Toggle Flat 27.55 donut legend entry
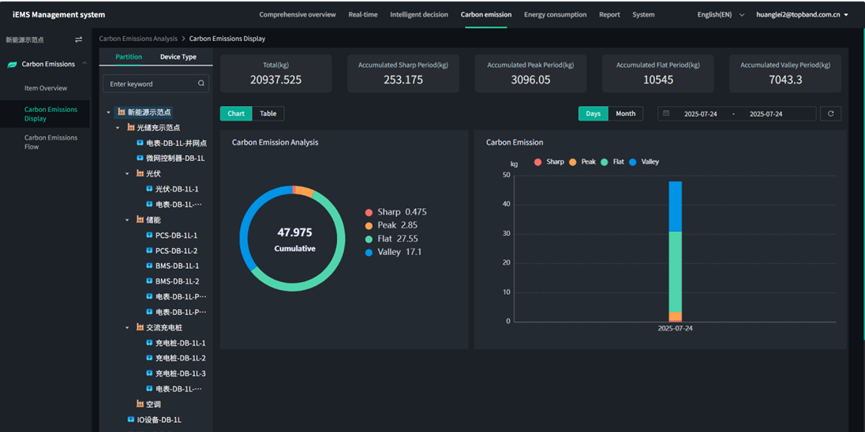865x432 pixels. tap(394, 239)
